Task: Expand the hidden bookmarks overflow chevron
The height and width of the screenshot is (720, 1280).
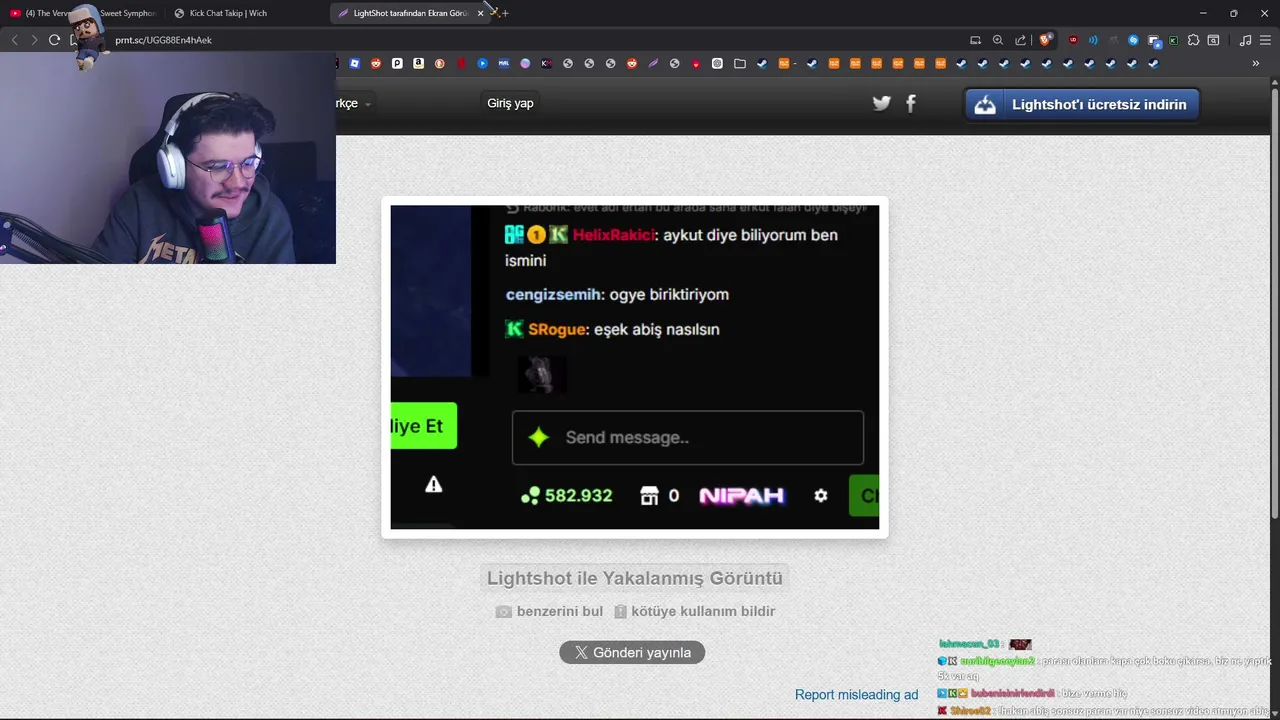Action: click(1256, 63)
